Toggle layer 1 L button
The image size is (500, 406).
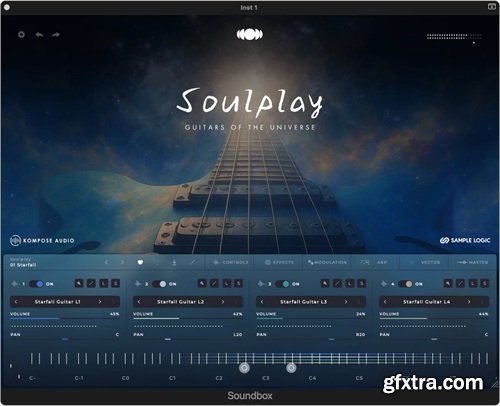click(104, 283)
